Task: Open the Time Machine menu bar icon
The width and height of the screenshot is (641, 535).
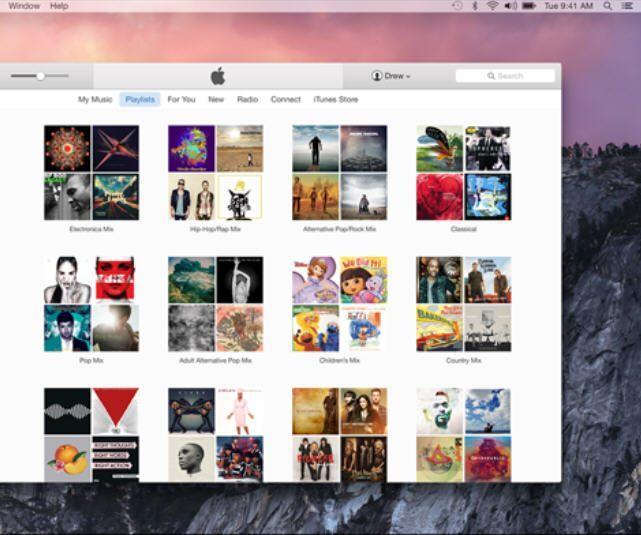Action: tap(457, 6)
